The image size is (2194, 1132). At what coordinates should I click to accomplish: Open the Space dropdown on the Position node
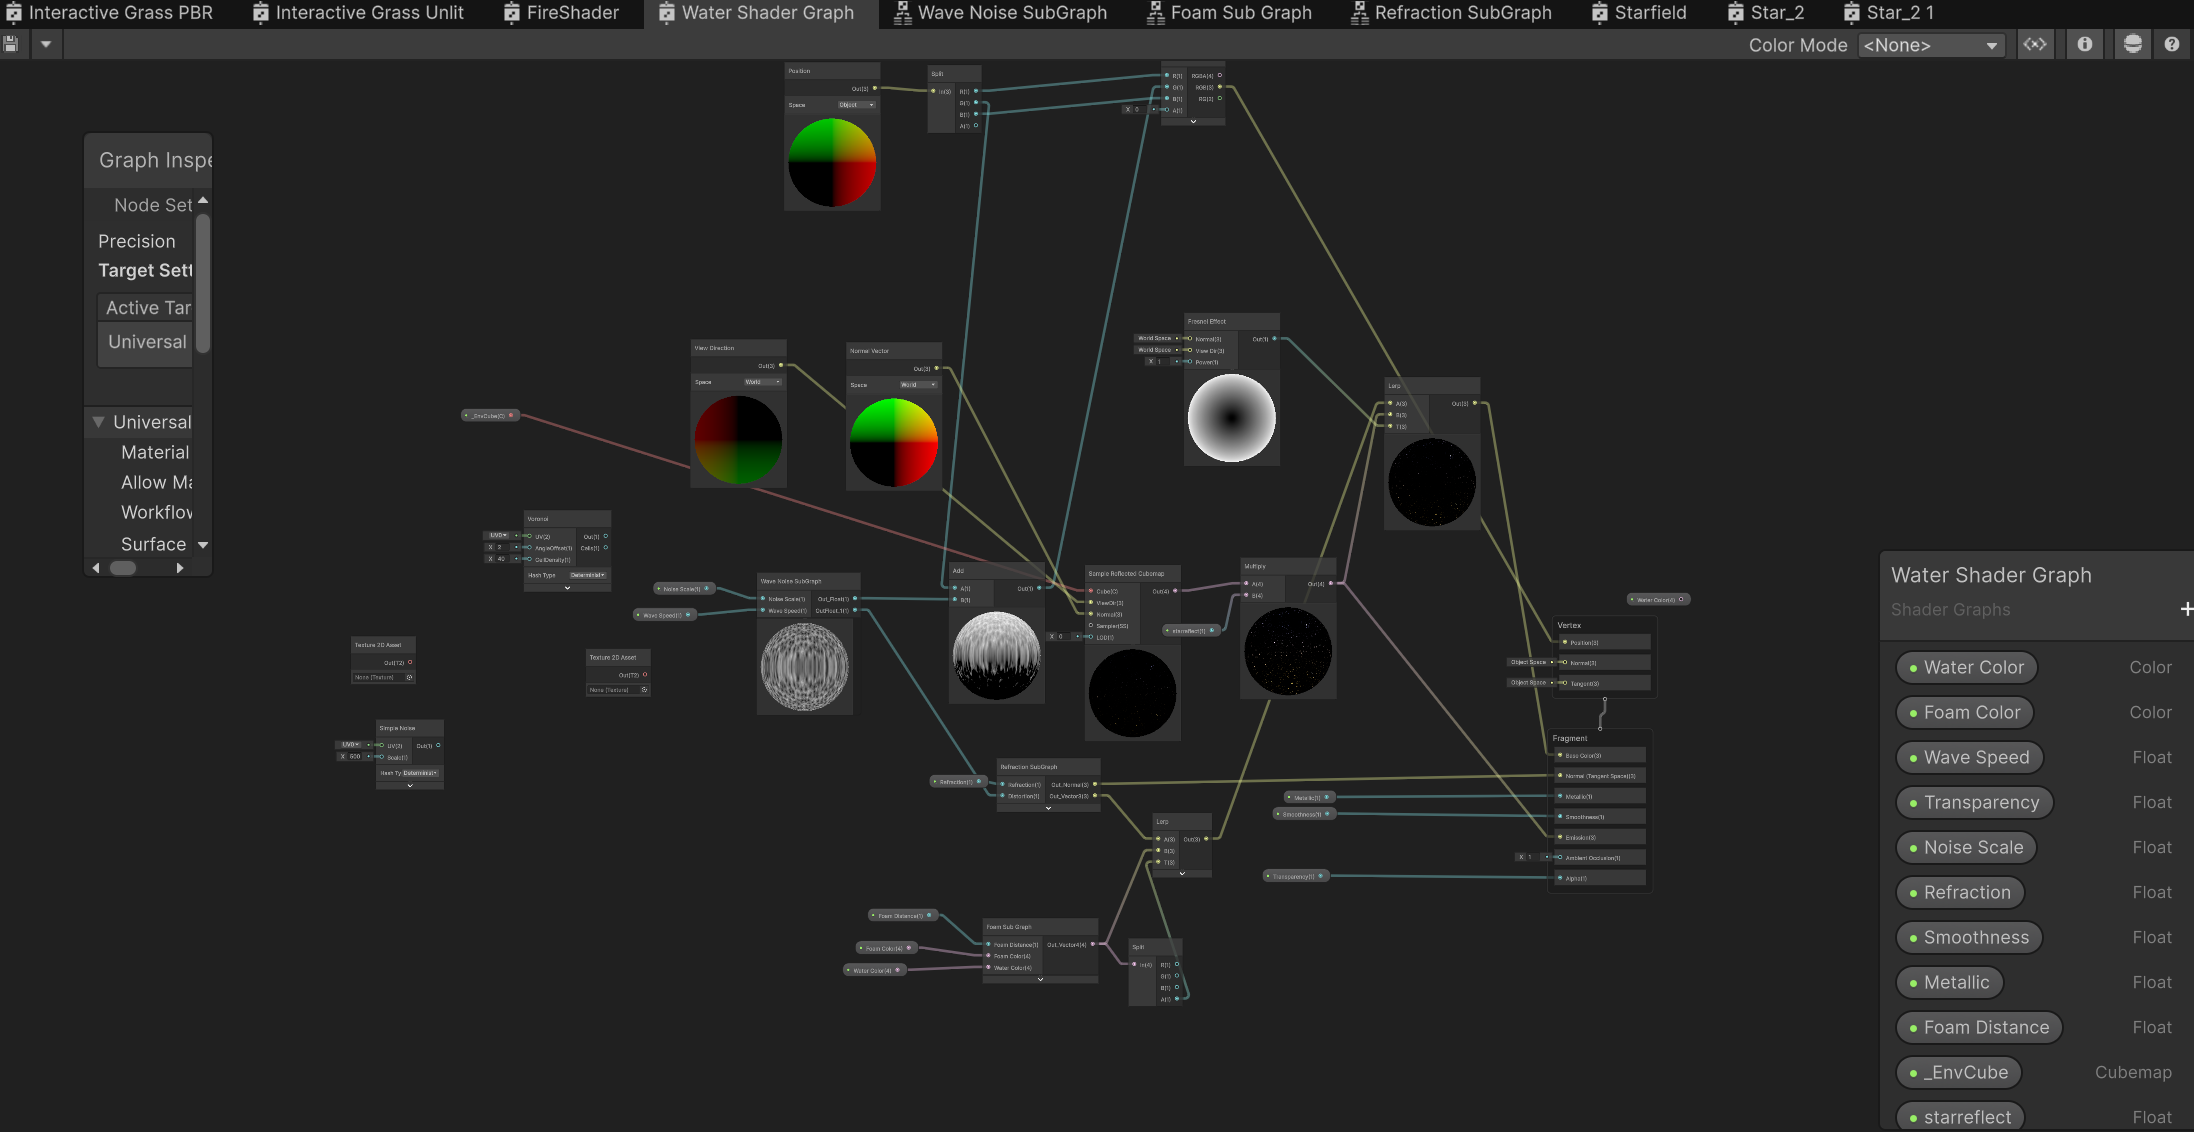coord(857,105)
